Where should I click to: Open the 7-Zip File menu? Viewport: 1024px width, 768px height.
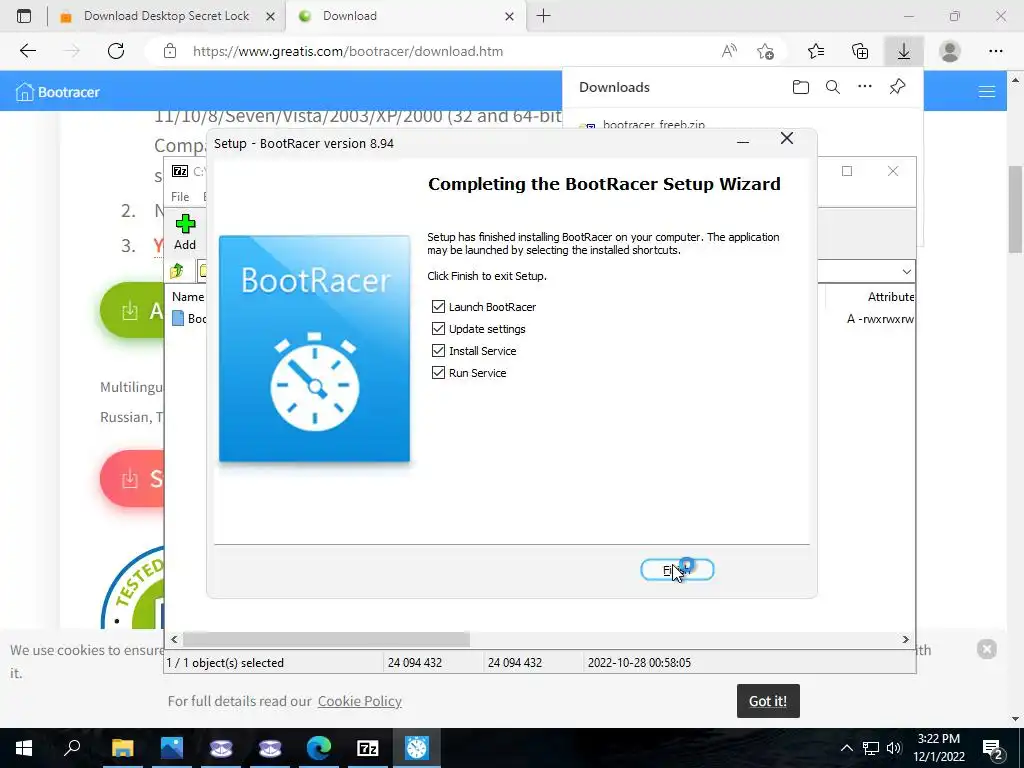click(180, 197)
